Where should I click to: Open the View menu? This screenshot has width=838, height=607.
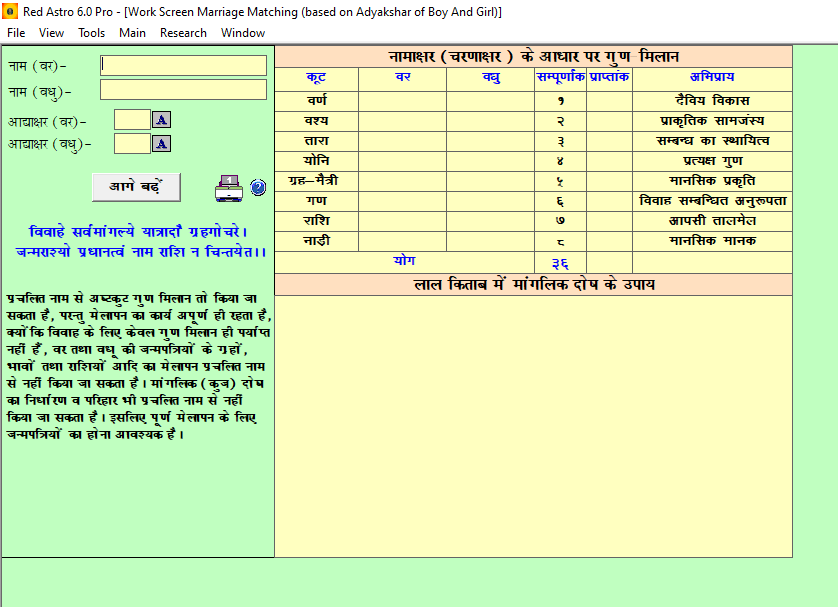click(x=51, y=33)
